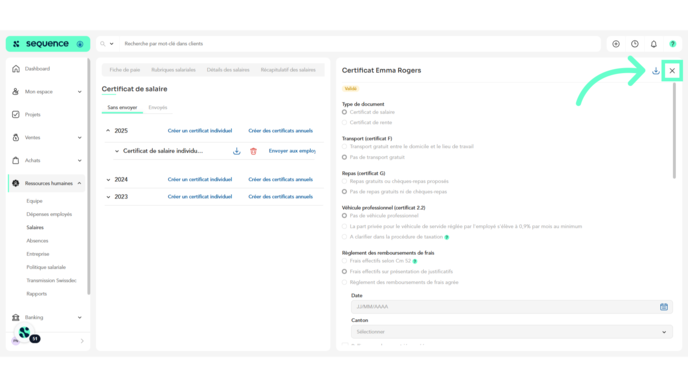Click Créer un certificat individuel for 2025
Image resolution: width=688 pixels, height=387 pixels.
pos(200,131)
